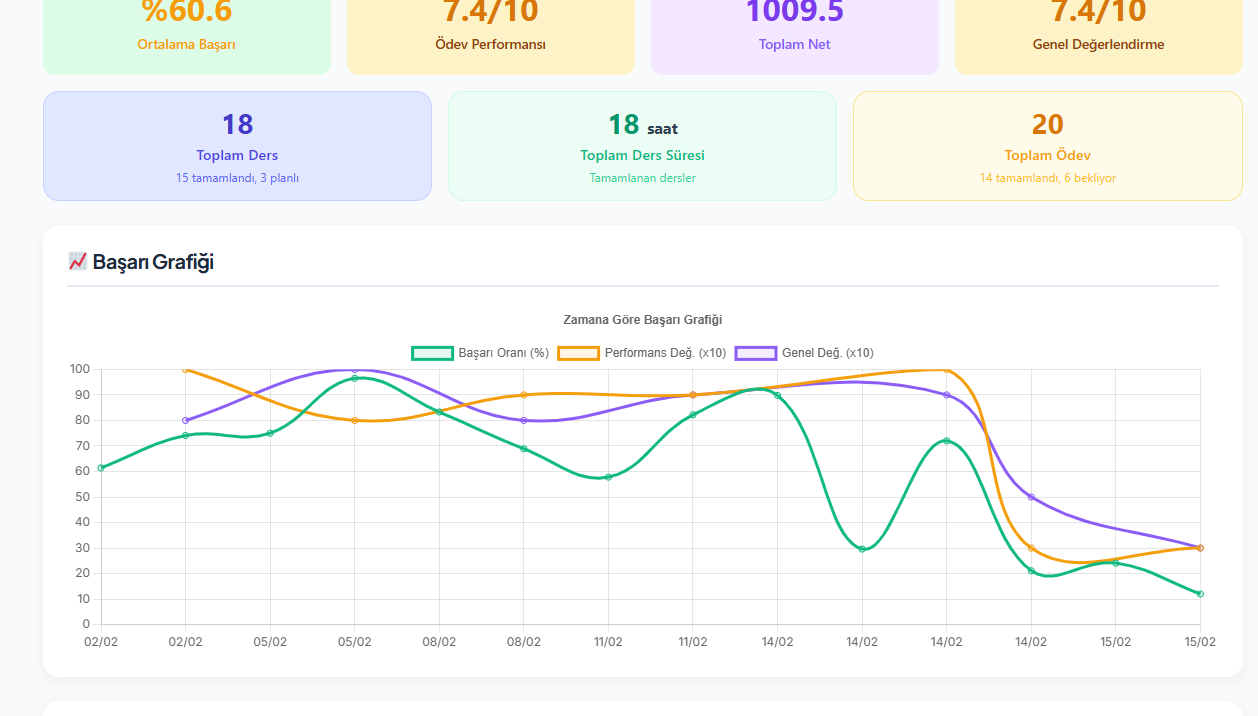Open the Toplam Ödev card
This screenshot has height=716, width=1258.
pyautogui.click(x=1047, y=146)
